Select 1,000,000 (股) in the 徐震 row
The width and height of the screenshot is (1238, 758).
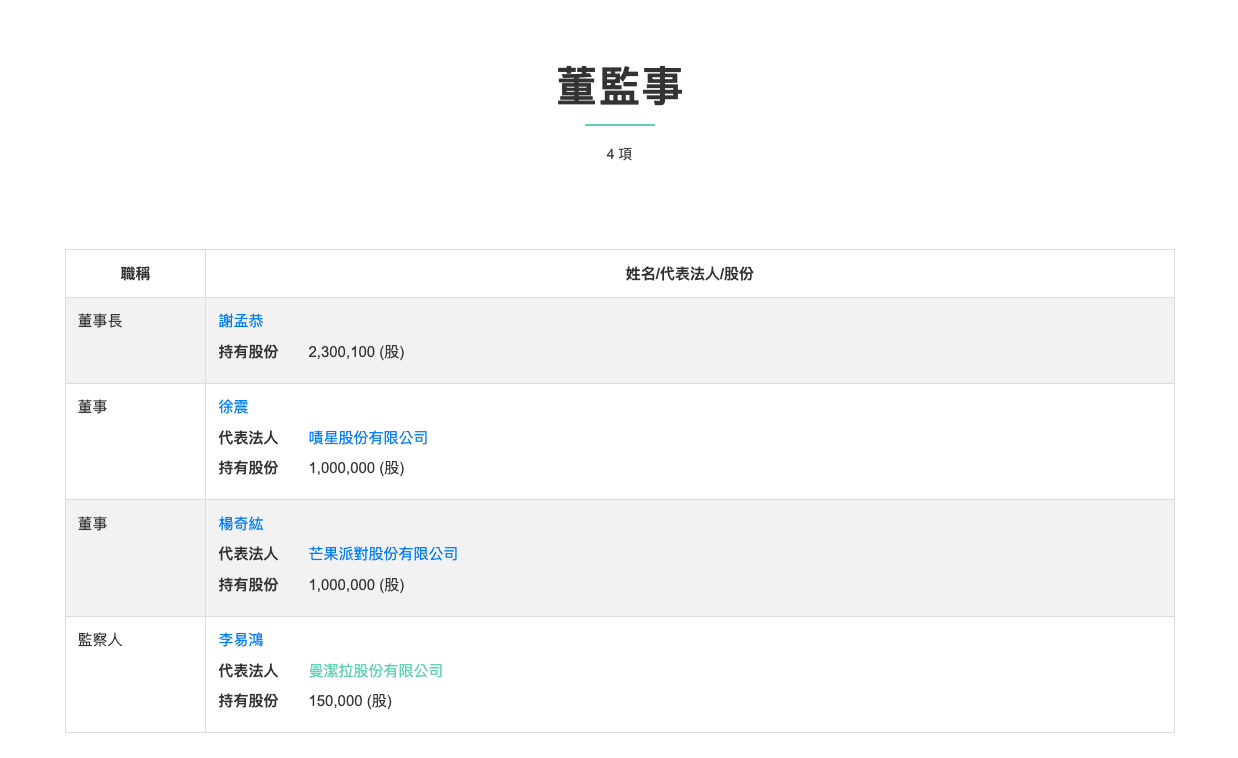tap(356, 468)
